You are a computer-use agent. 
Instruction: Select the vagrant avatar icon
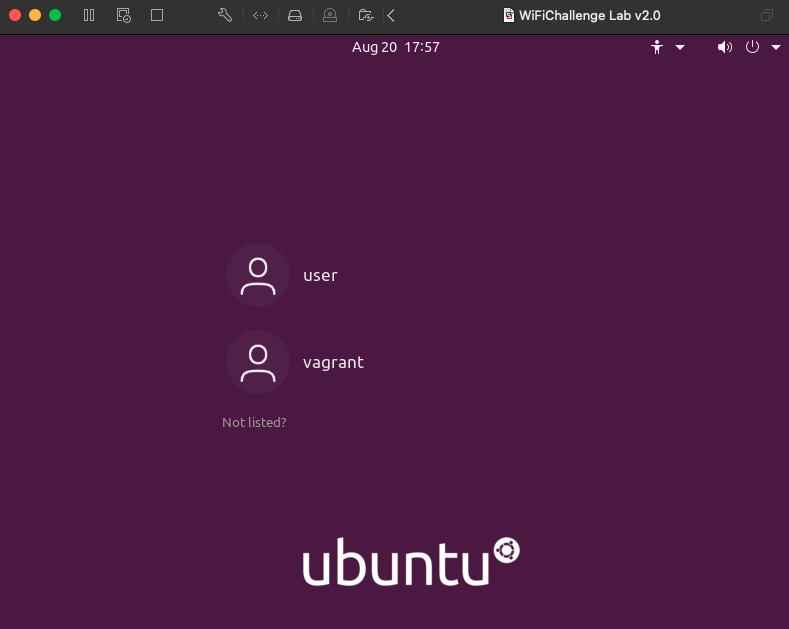258,362
